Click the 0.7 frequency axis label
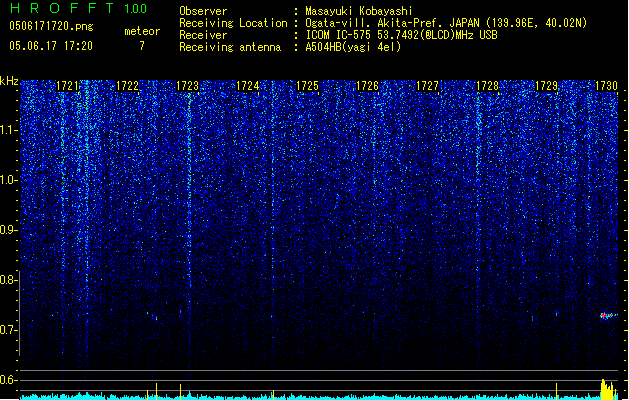The height and width of the screenshot is (400, 629). (9, 330)
